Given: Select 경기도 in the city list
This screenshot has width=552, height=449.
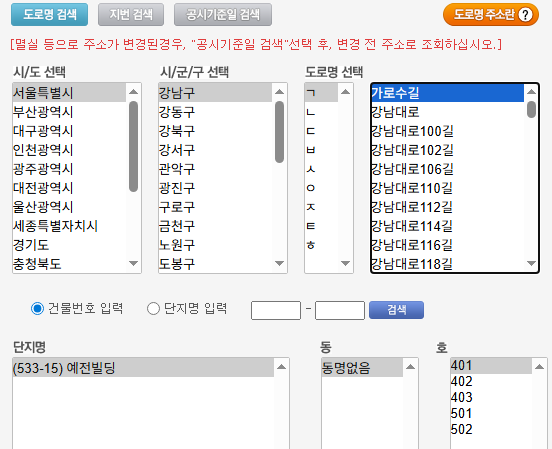Looking at the screenshot, I should [69, 245].
